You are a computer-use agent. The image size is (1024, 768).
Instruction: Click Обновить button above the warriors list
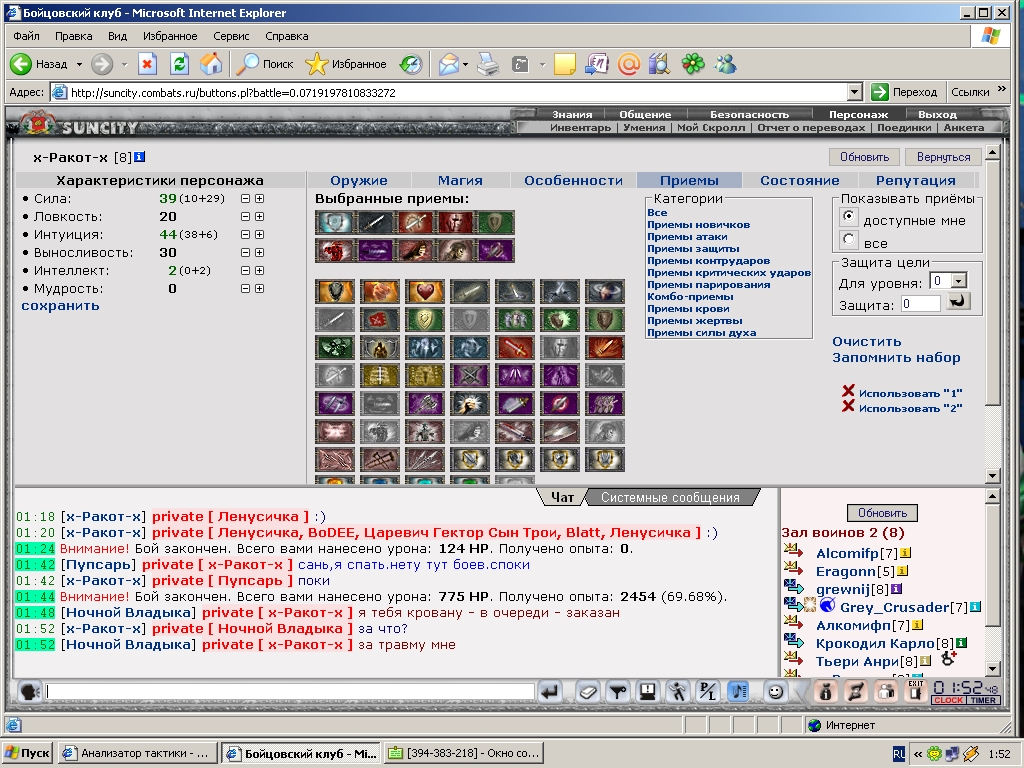[x=882, y=513]
